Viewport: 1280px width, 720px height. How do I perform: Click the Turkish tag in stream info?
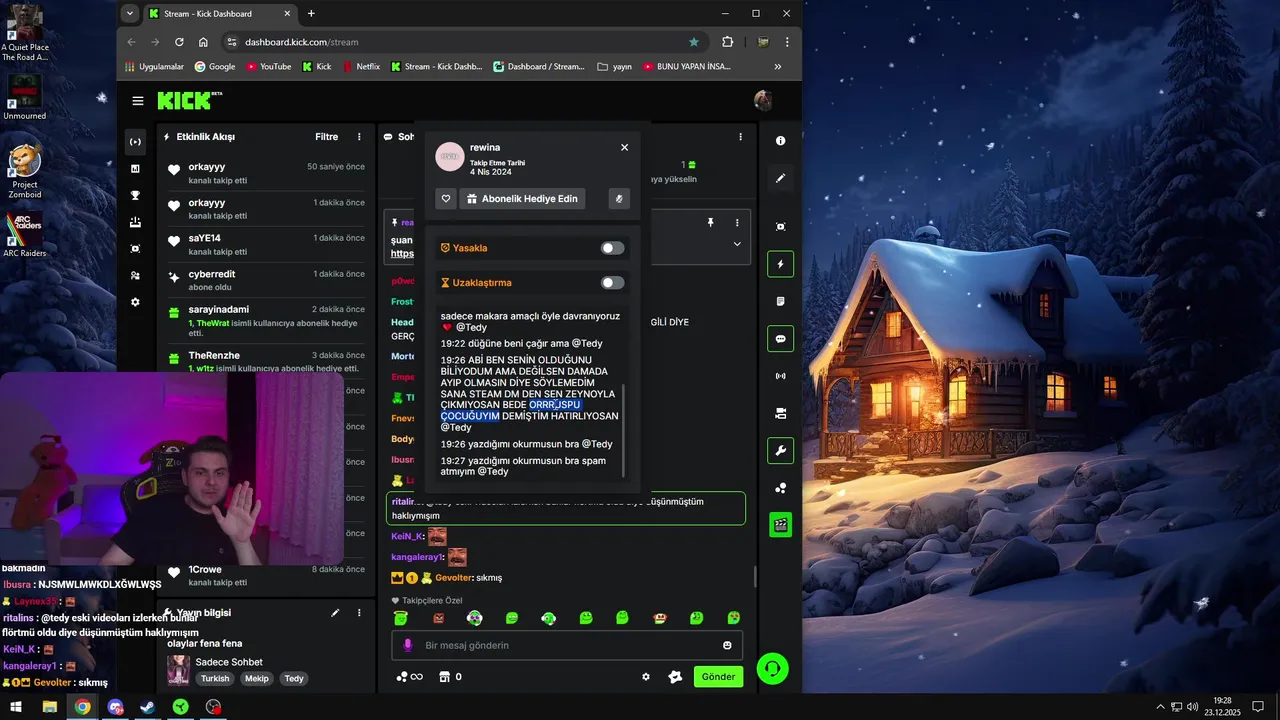click(215, 678)
